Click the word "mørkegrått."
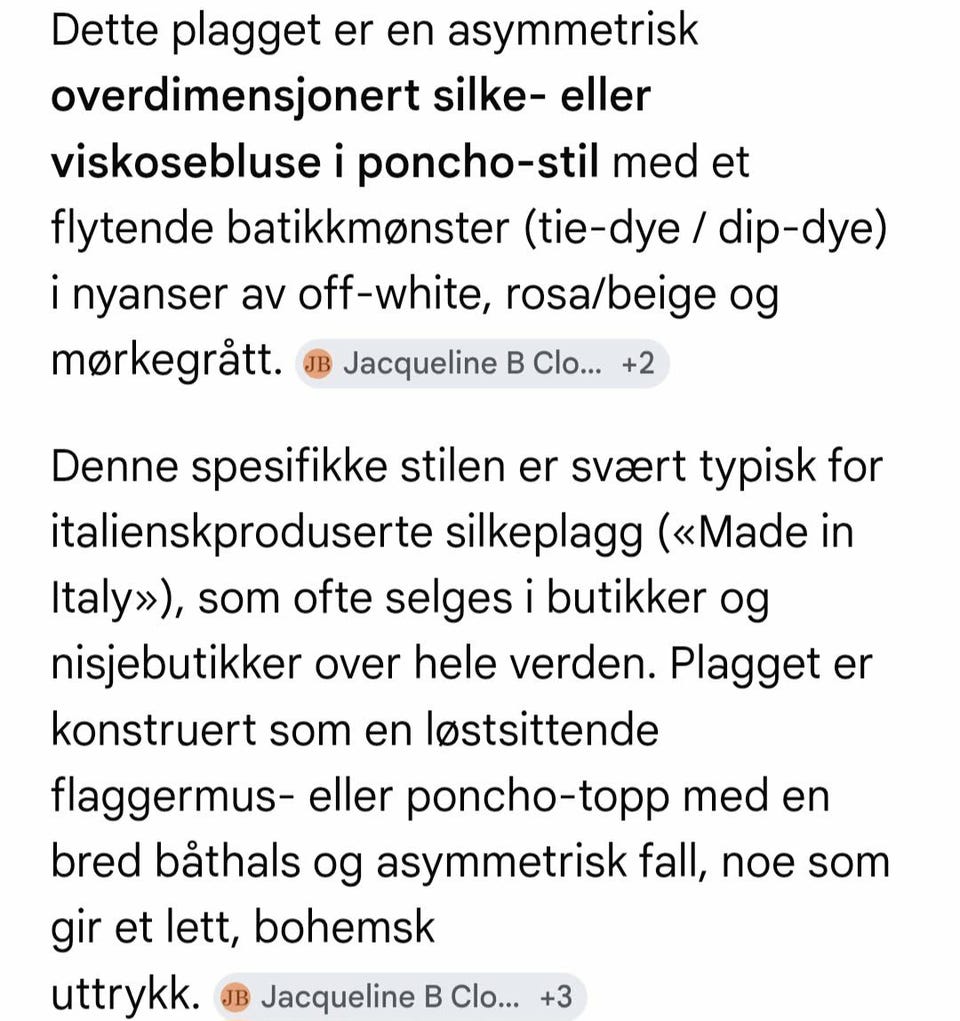This screenshot has width=960, height=1021. [x=167, y=362]
